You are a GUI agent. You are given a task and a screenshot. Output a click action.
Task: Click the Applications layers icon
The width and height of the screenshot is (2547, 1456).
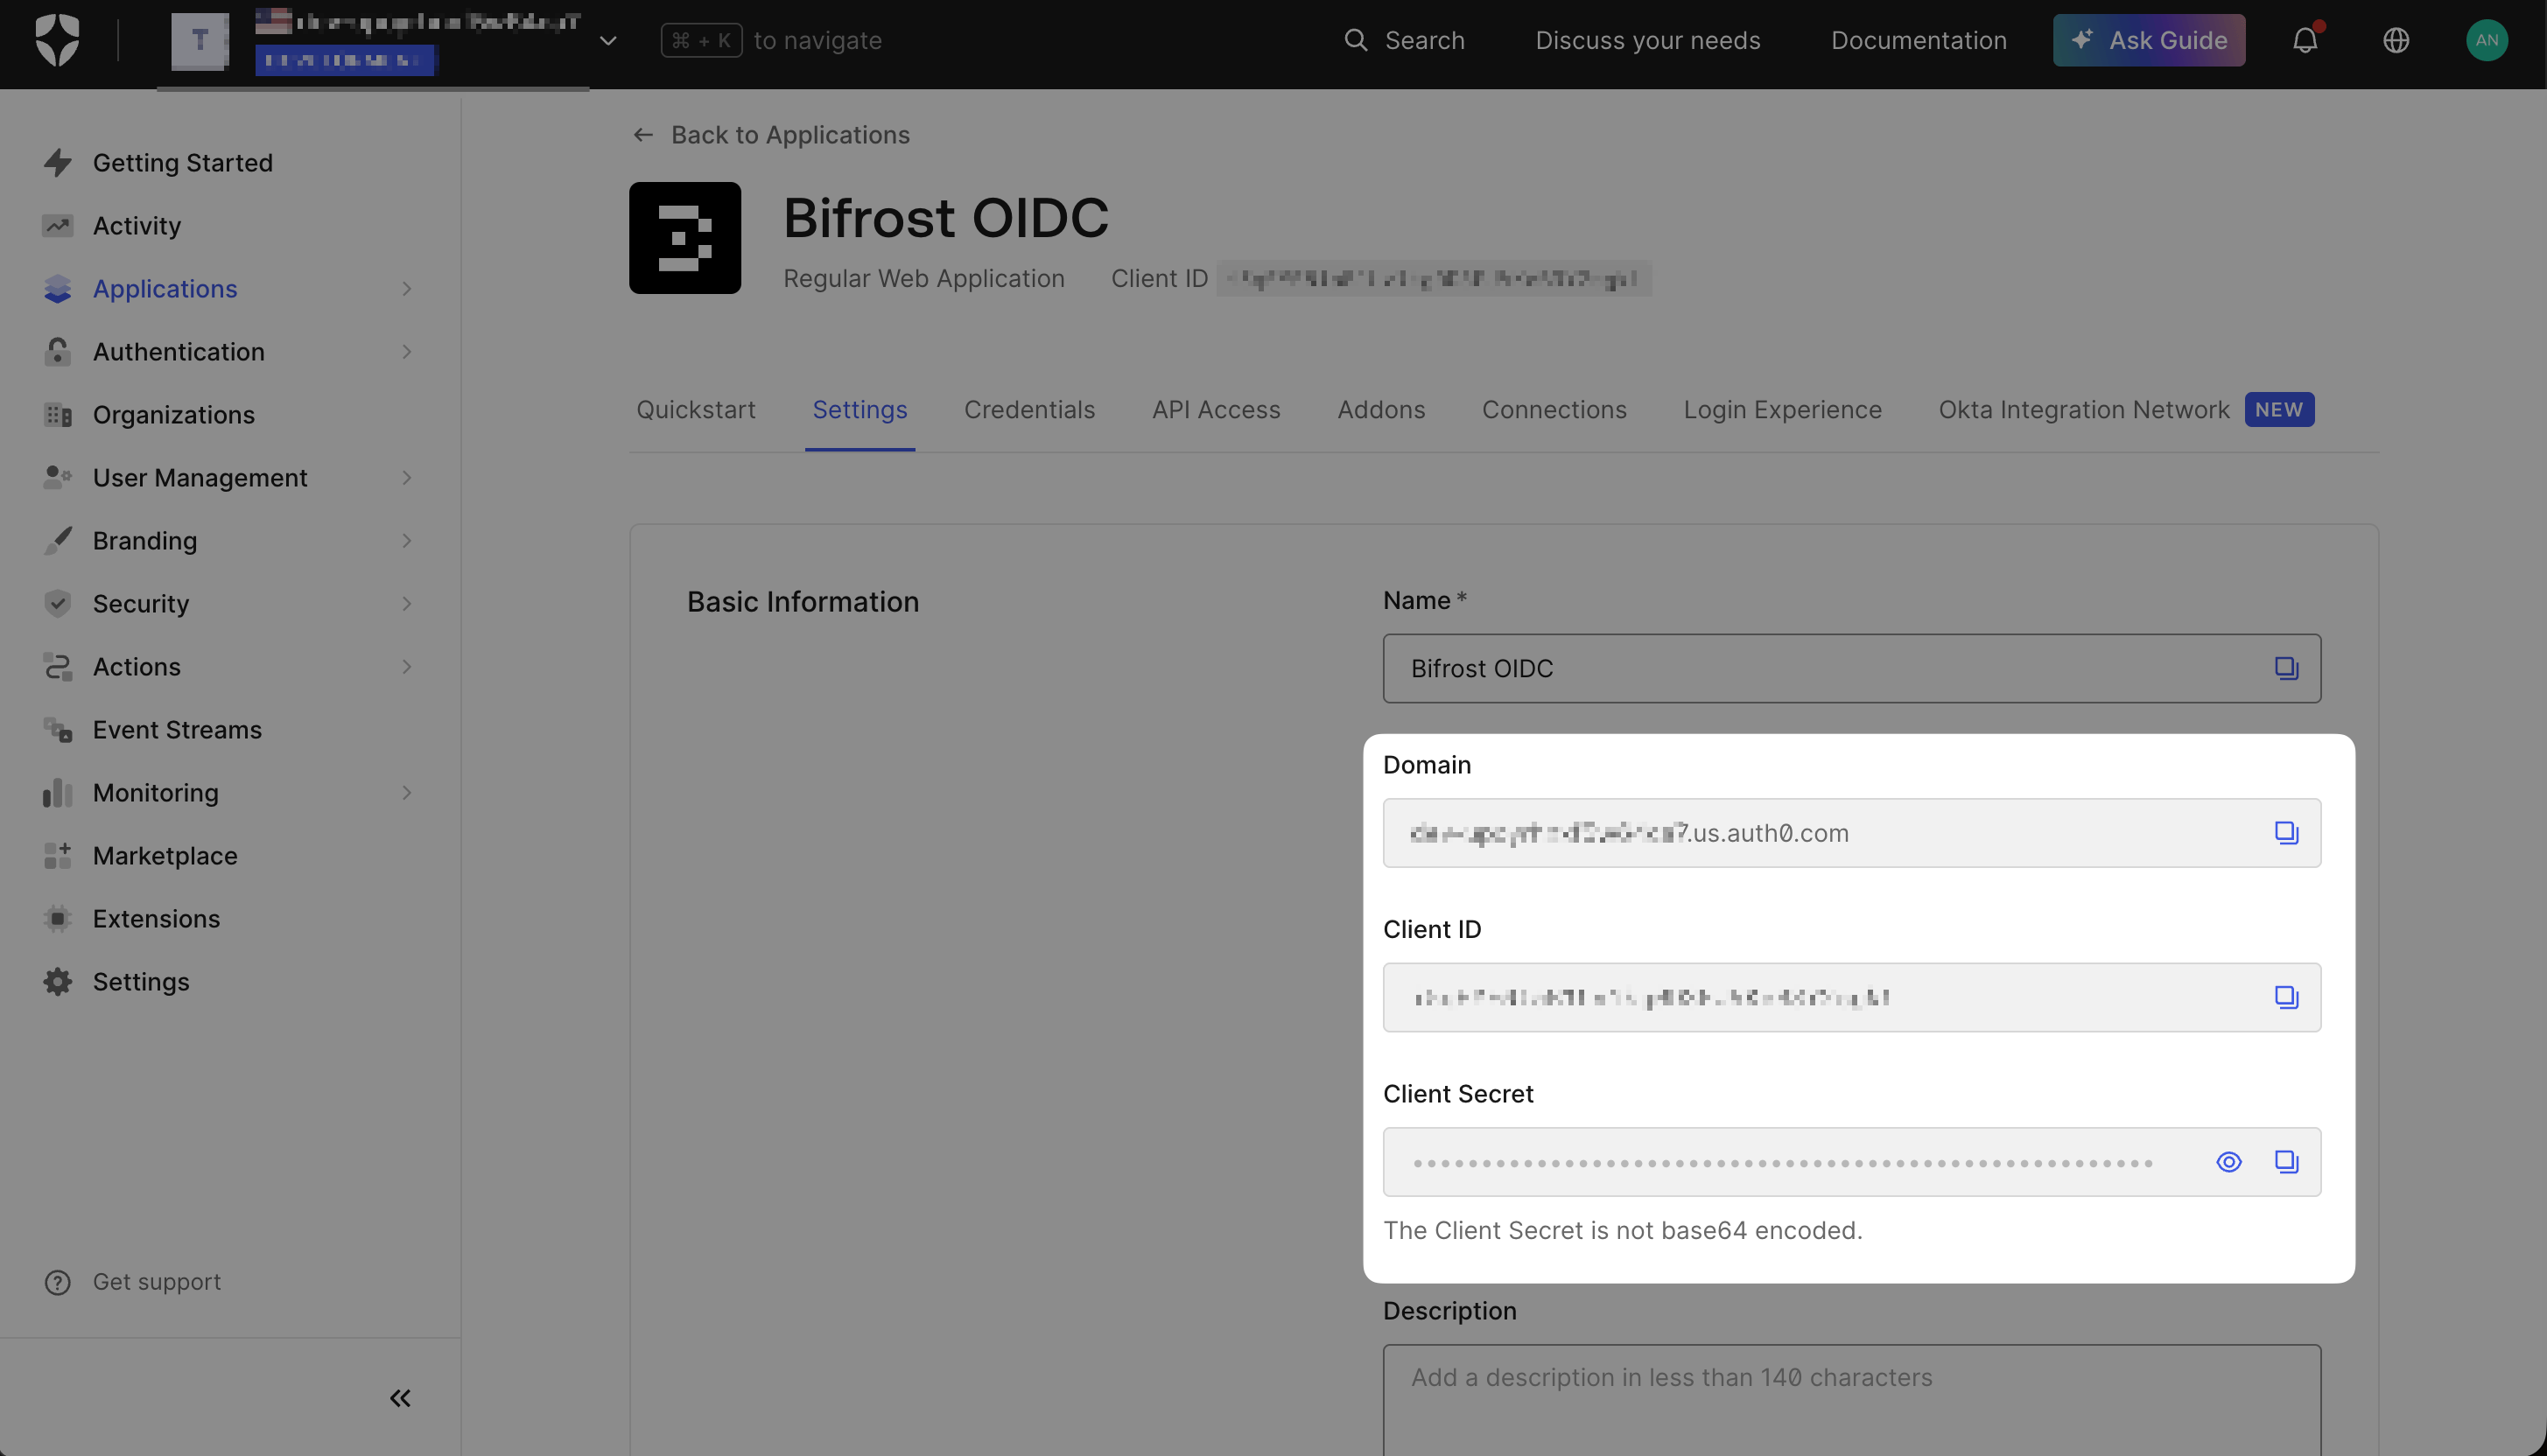[58, 288]
